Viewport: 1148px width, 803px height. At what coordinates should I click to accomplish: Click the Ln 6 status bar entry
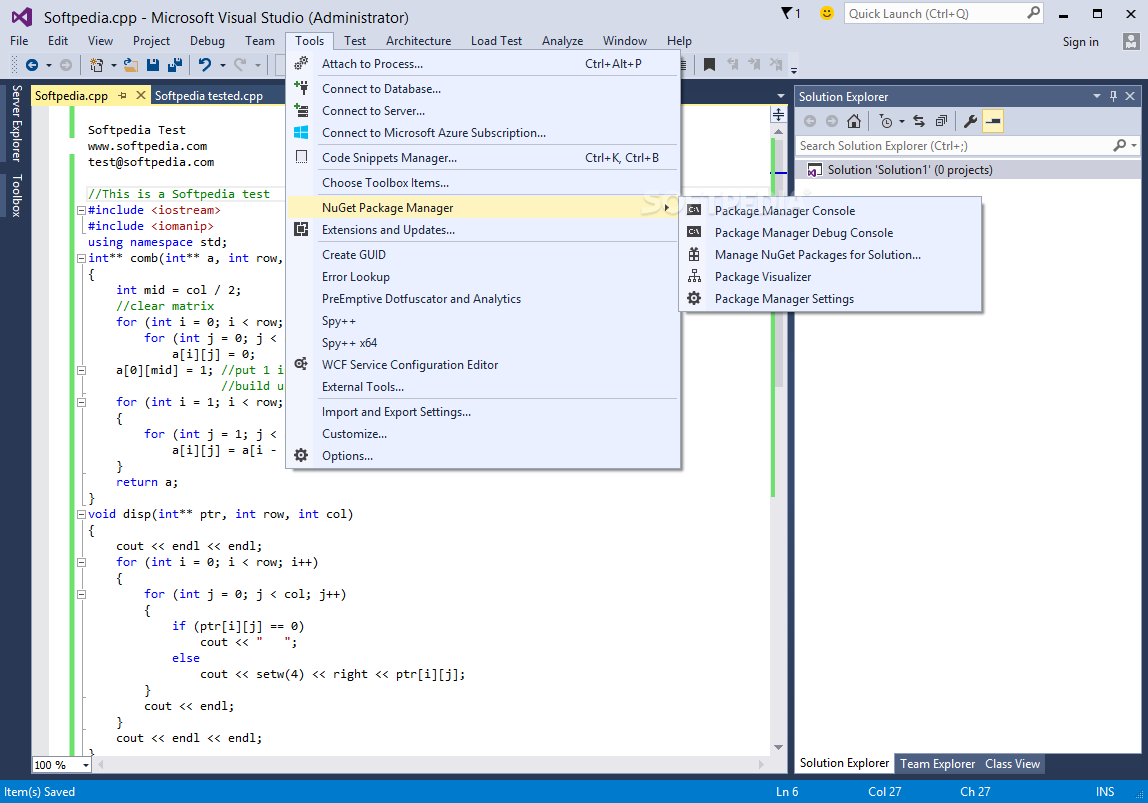pyautogui.click(x=787, y=791)
